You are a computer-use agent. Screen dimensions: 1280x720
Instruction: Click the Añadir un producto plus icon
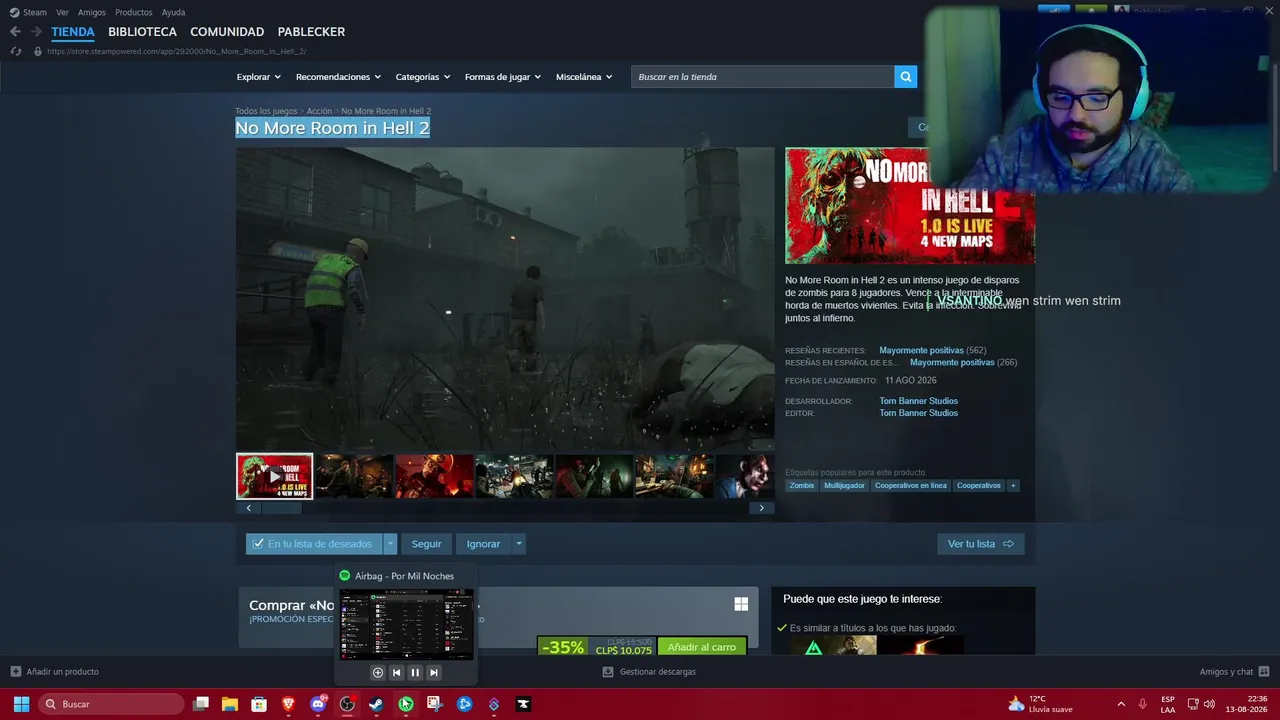tap(15, 672)
